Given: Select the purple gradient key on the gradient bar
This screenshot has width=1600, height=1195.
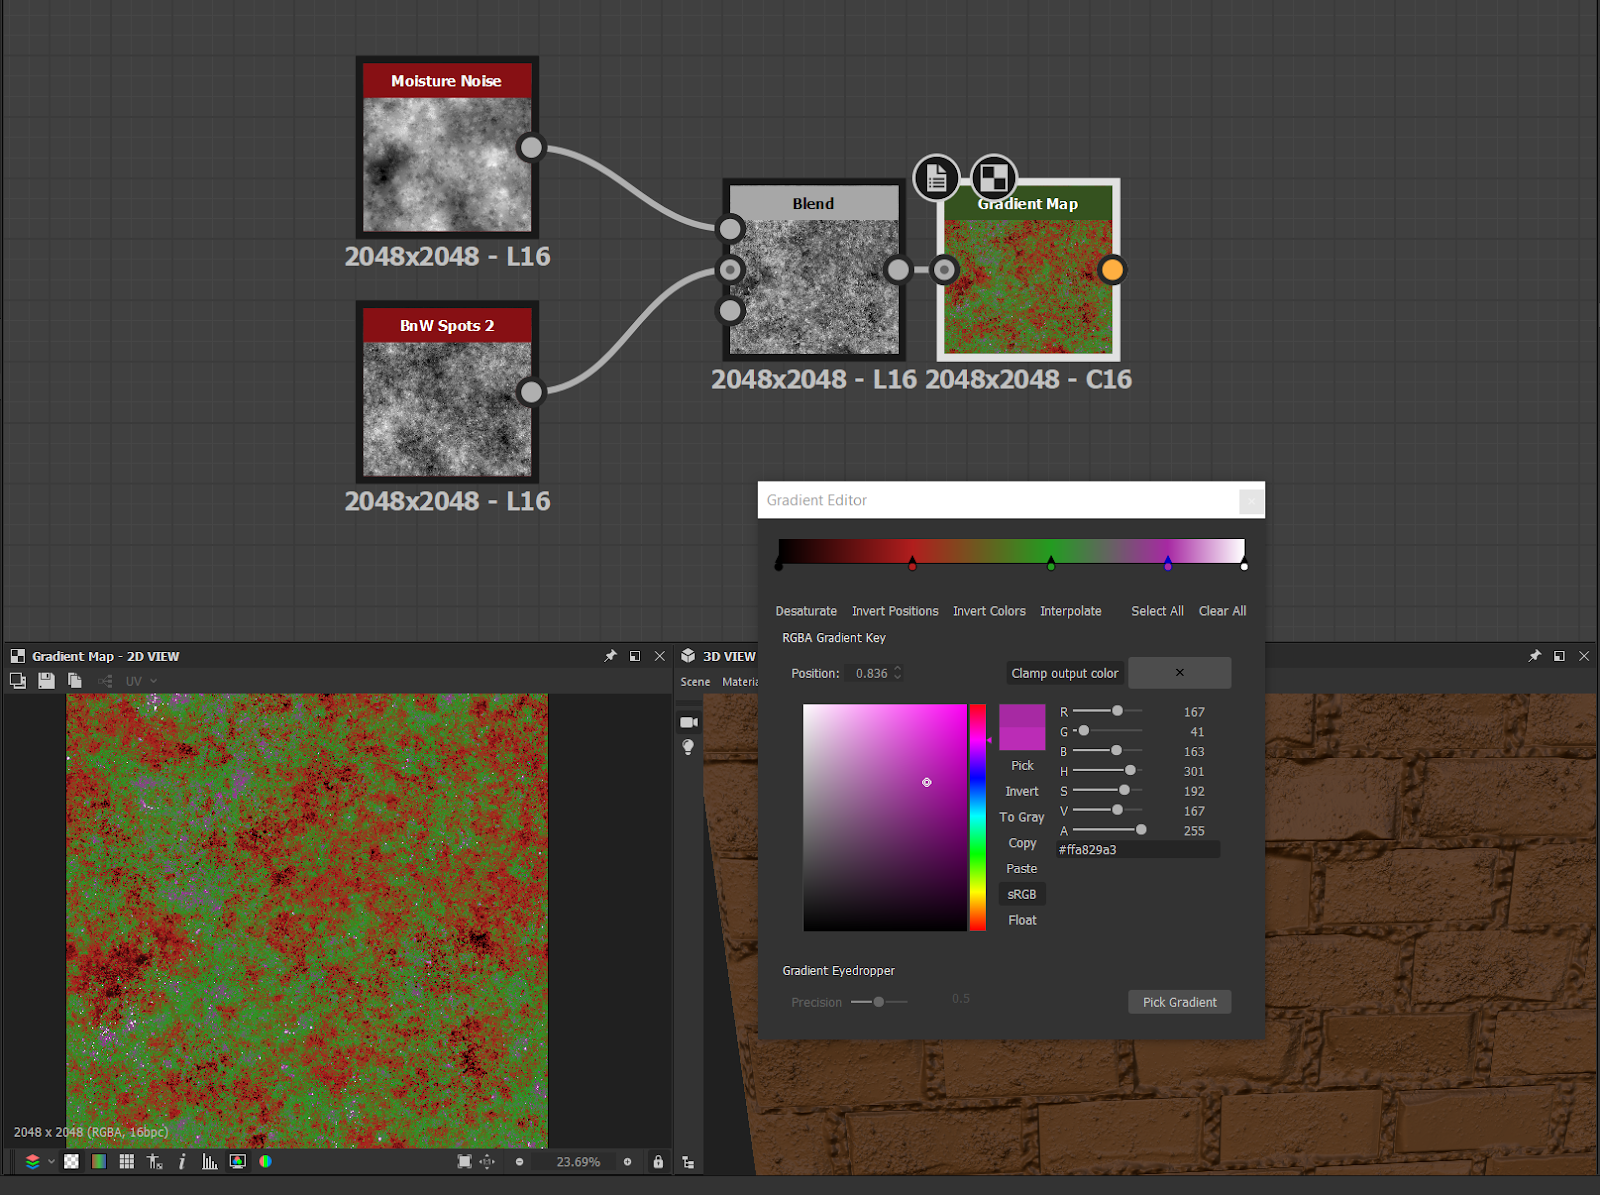Looking at the screenshot, I should pos(1167,563).
